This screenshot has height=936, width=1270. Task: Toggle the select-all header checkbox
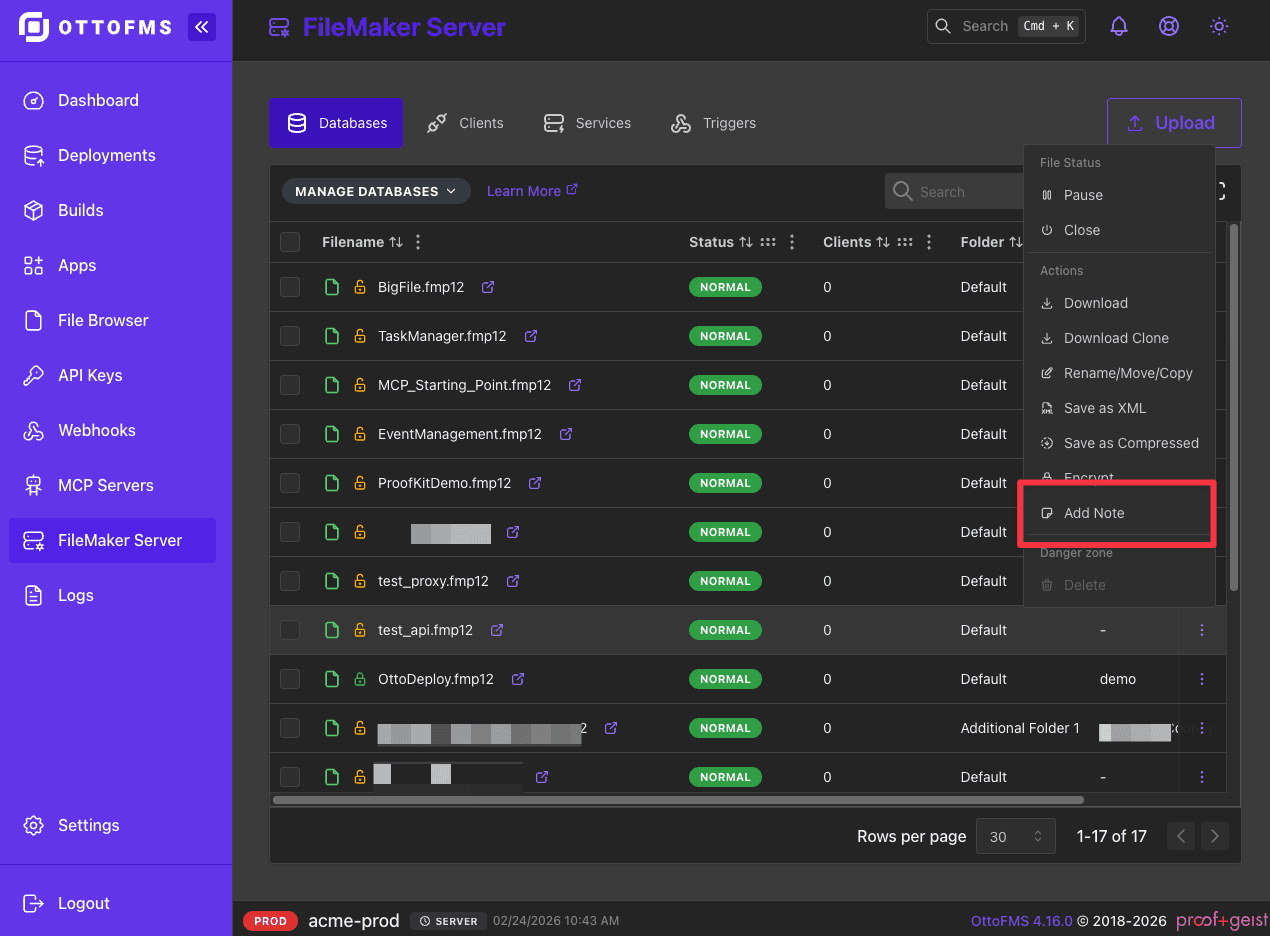coord(290,242)
